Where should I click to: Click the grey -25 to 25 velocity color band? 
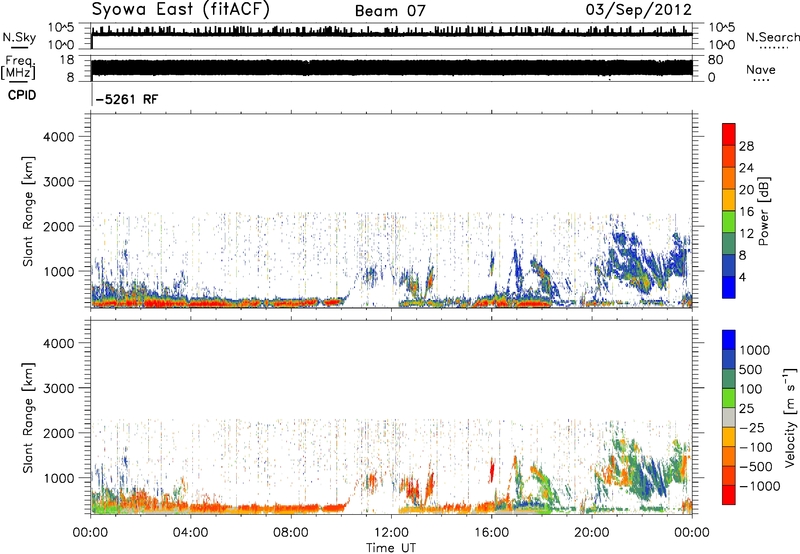point(729,417)
